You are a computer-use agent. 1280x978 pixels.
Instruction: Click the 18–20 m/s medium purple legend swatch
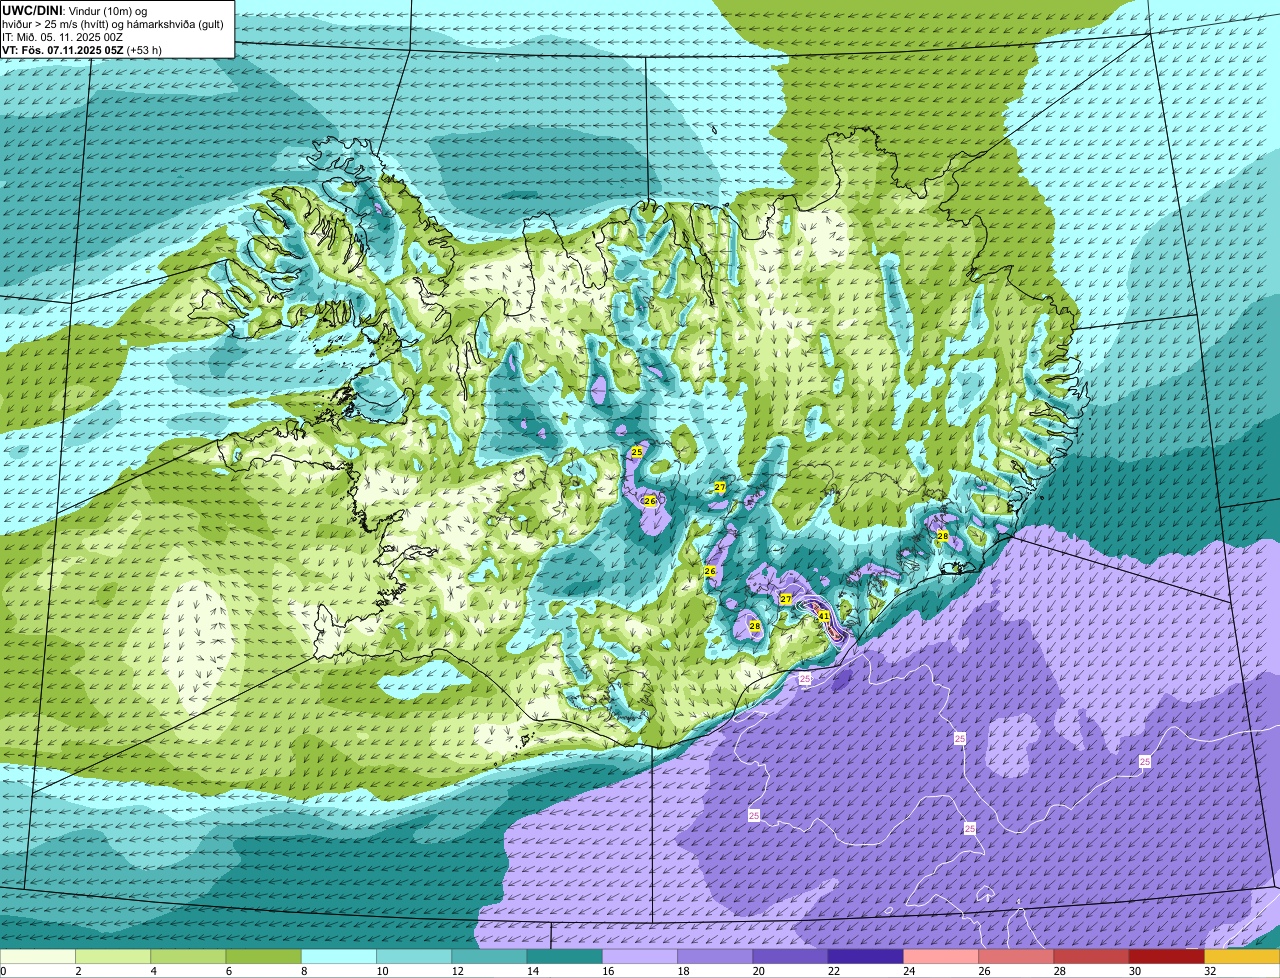pos(715,957)
